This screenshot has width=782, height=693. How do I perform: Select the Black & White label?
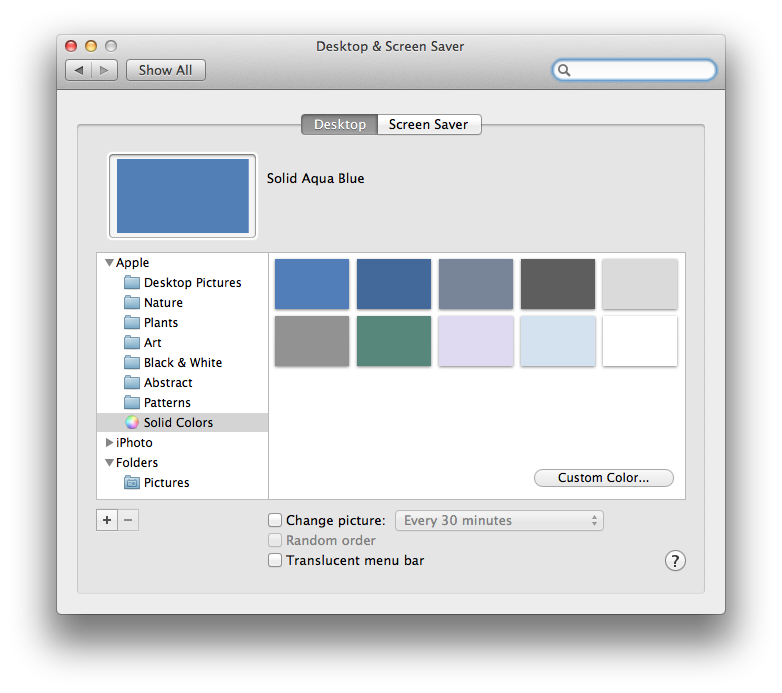pos(183,362)
